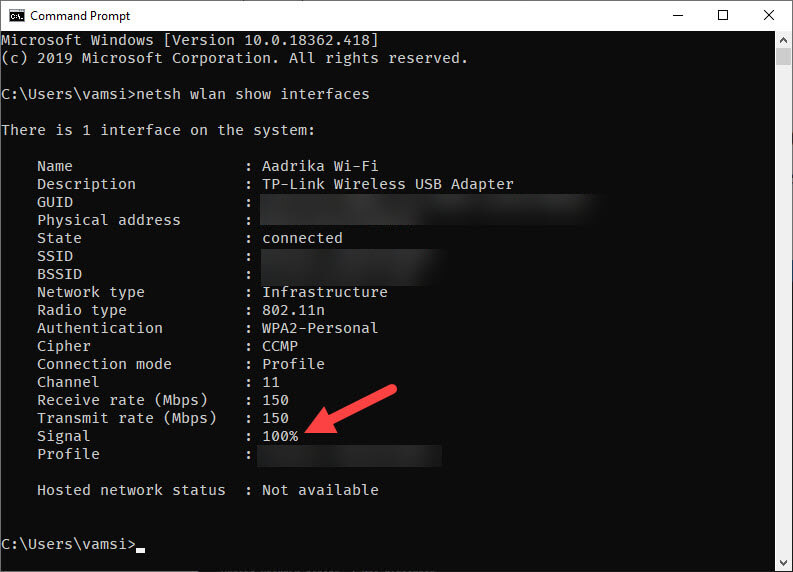
Task: Click the Channel 11 value
Action: pos(271,382)
